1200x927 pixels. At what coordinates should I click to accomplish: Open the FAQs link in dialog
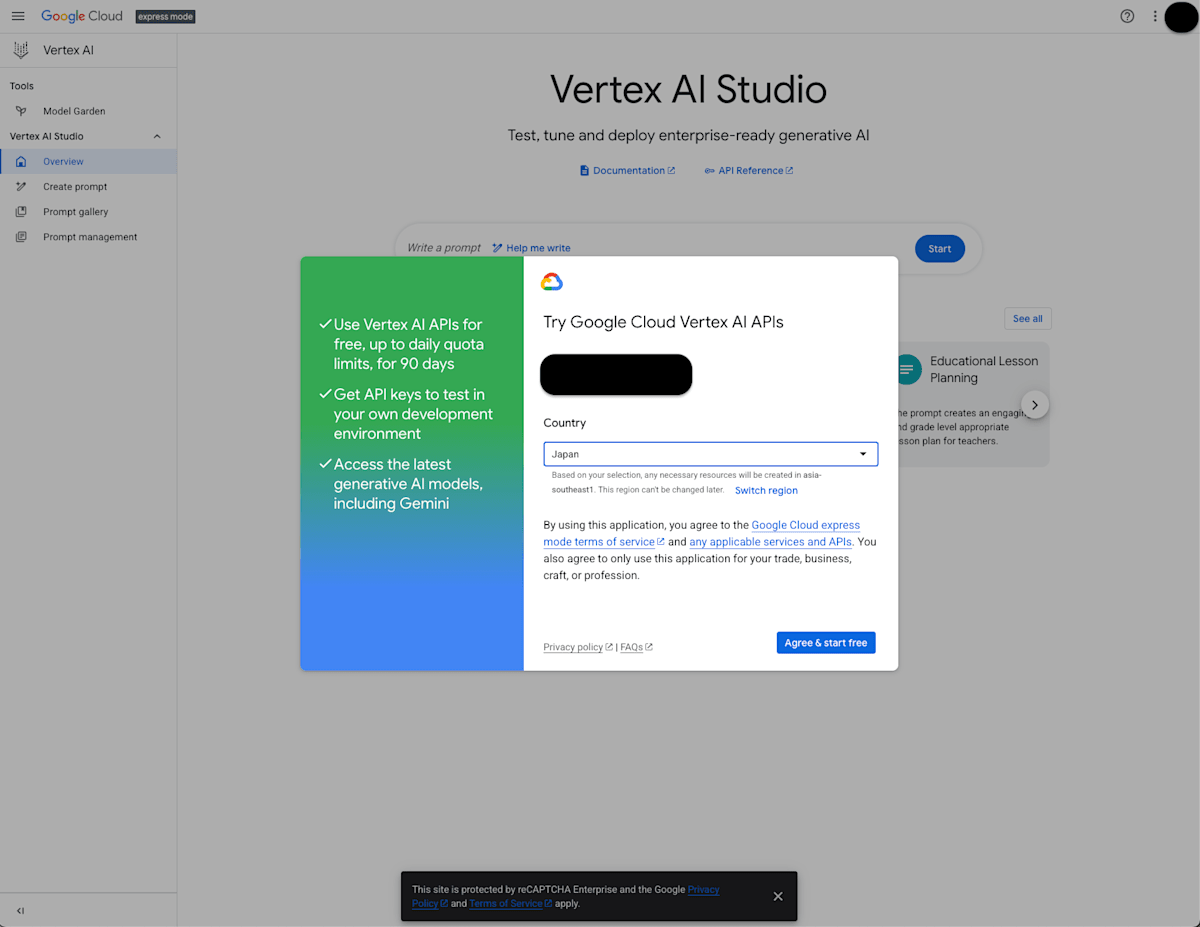coord(636,647)
